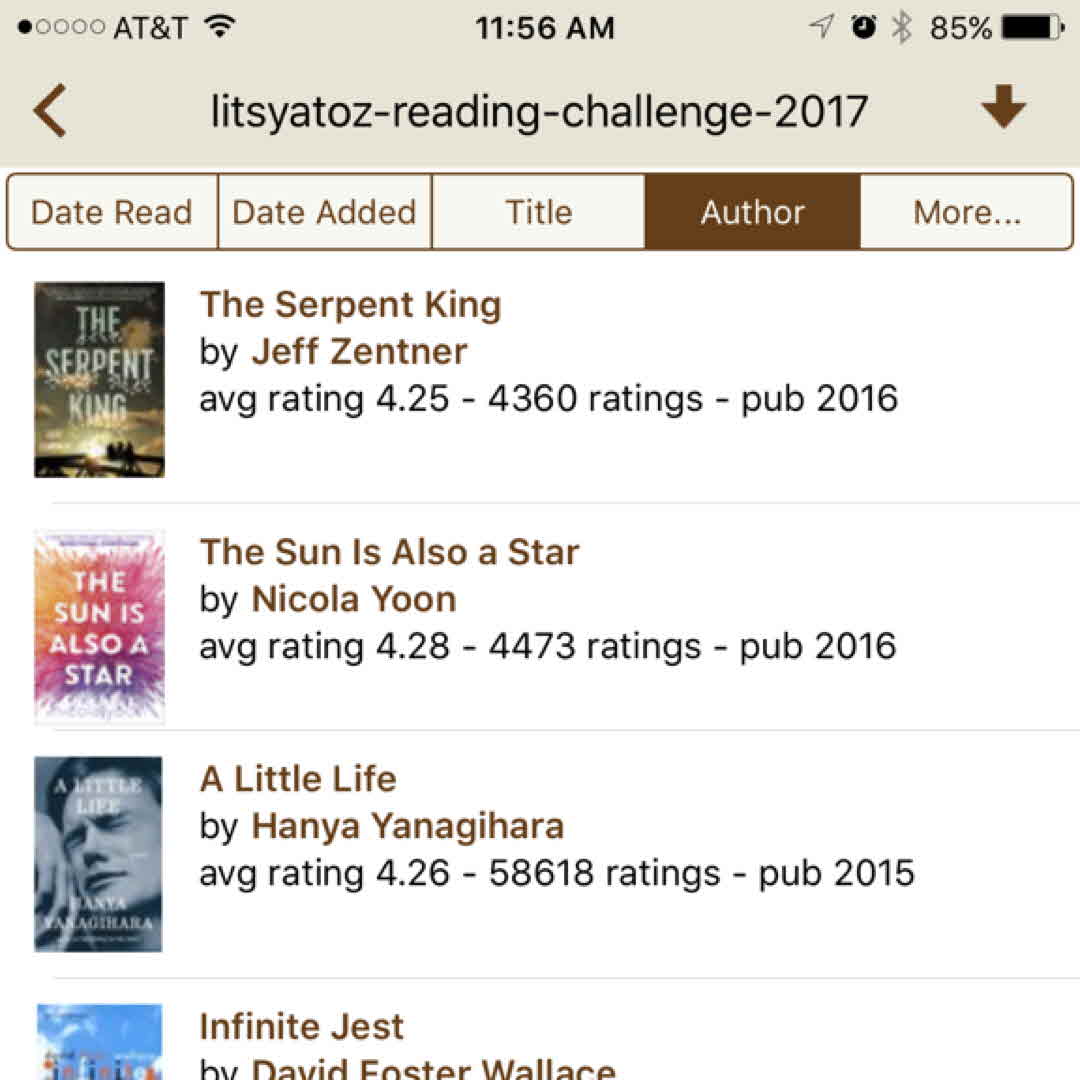Image resolution: width=1080 pixels, height=1080 pixels.
Task: Tap the download arrow icon
Action: [x=1003, y=108]
